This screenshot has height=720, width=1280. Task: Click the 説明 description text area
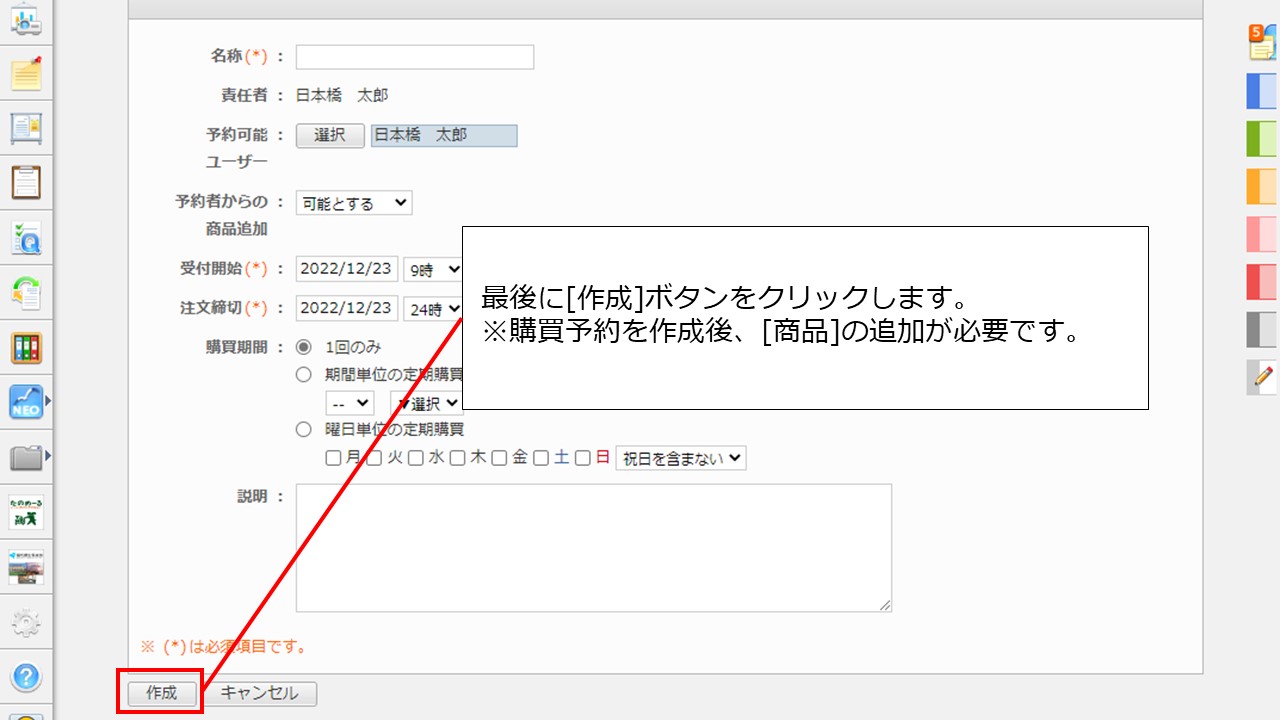tap(594, 548)
